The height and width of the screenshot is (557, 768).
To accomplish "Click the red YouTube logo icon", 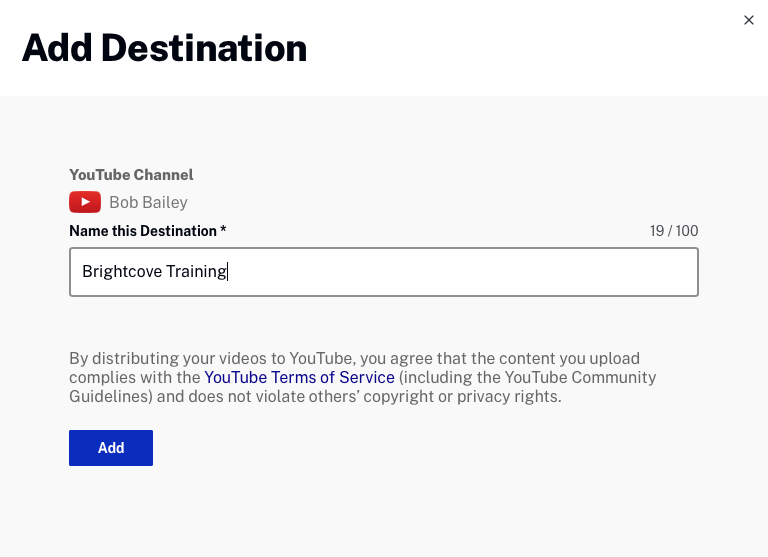I will point(85,202).
